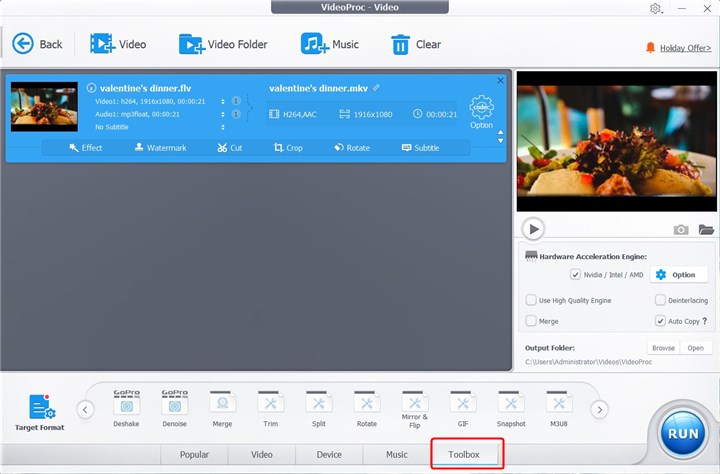Browse for output folder
Image resolution: width=720 pixels, height=474 pixels.
pos(664,348)
